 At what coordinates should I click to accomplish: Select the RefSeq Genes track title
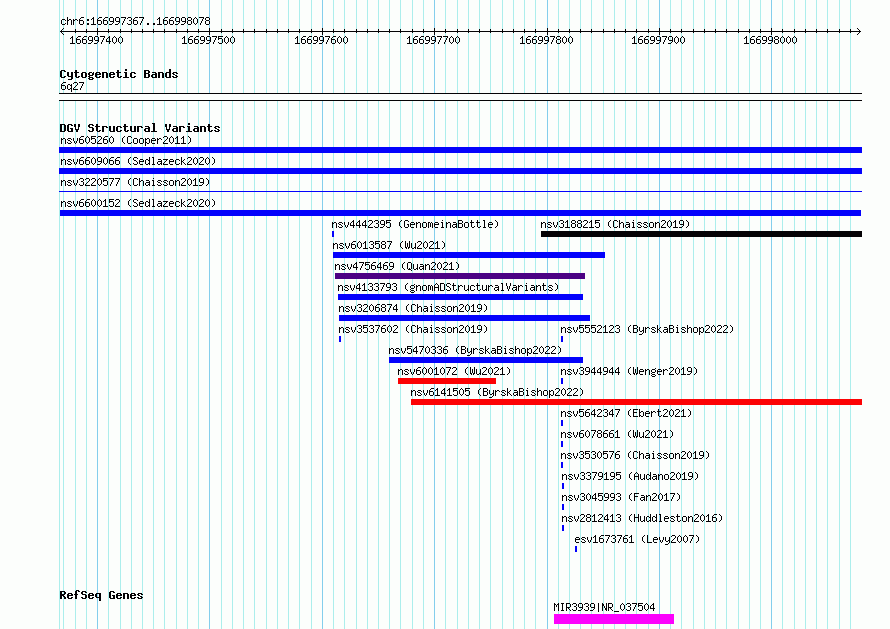coord(101,596)
